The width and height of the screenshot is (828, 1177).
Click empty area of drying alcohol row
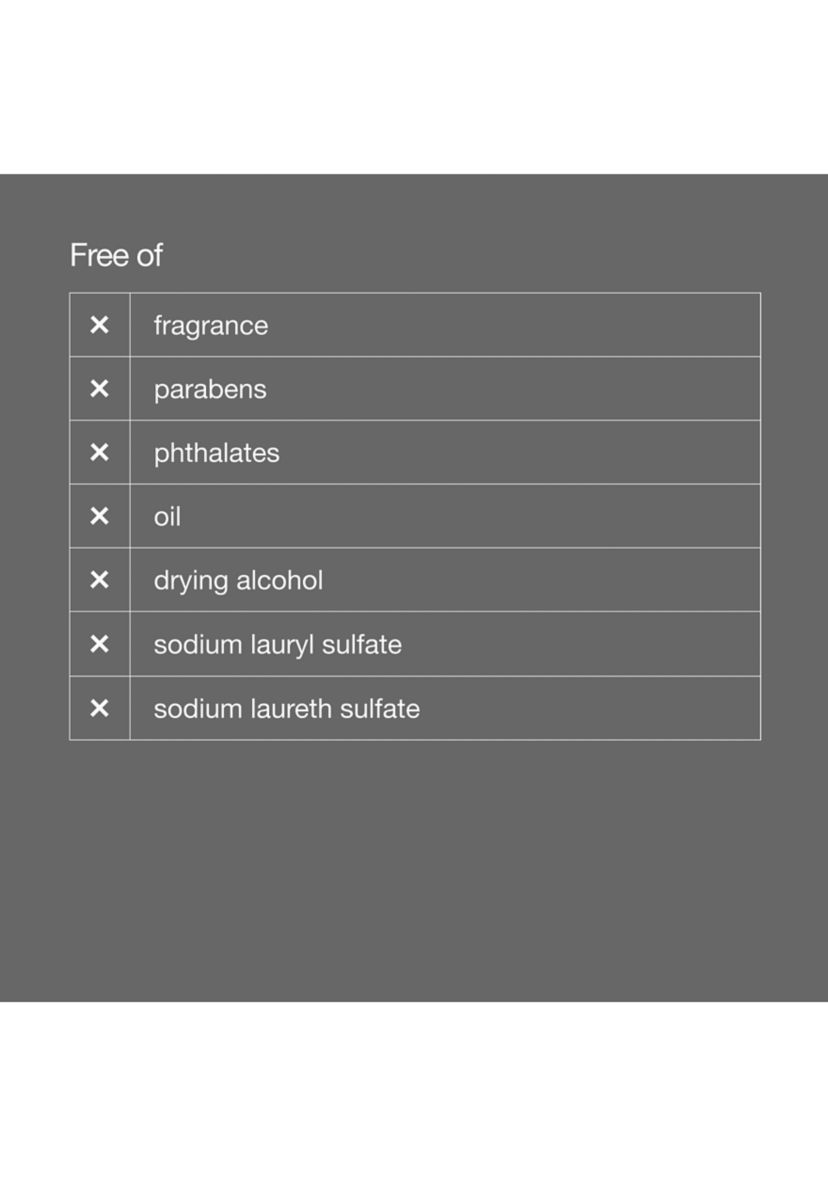(x=542, y=580)
